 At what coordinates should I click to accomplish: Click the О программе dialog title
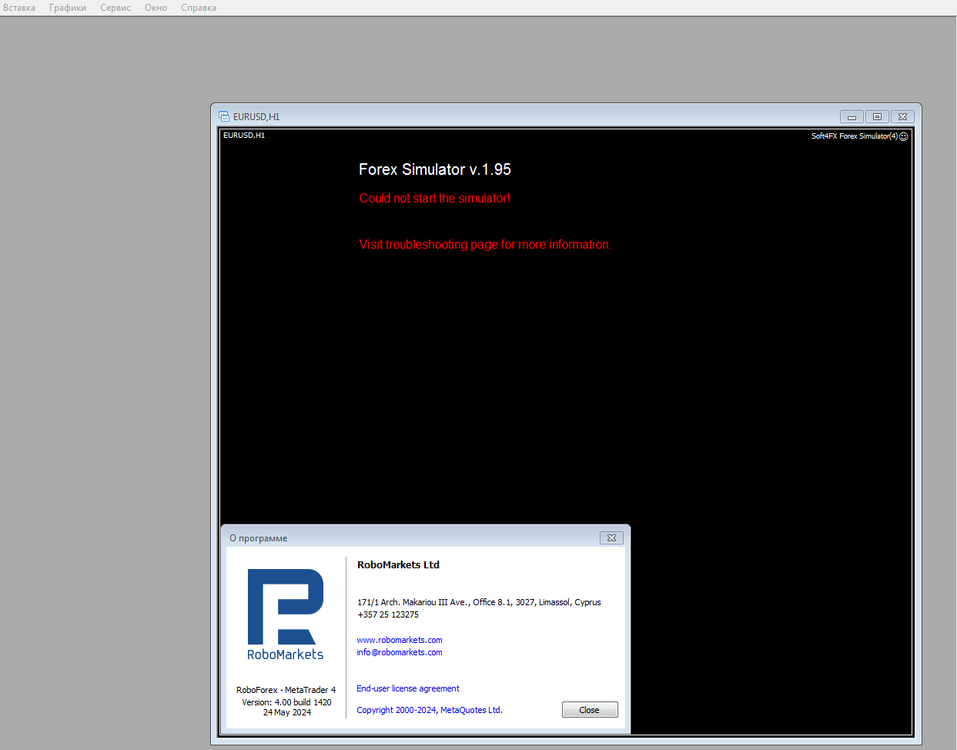(x=258, y=538)
